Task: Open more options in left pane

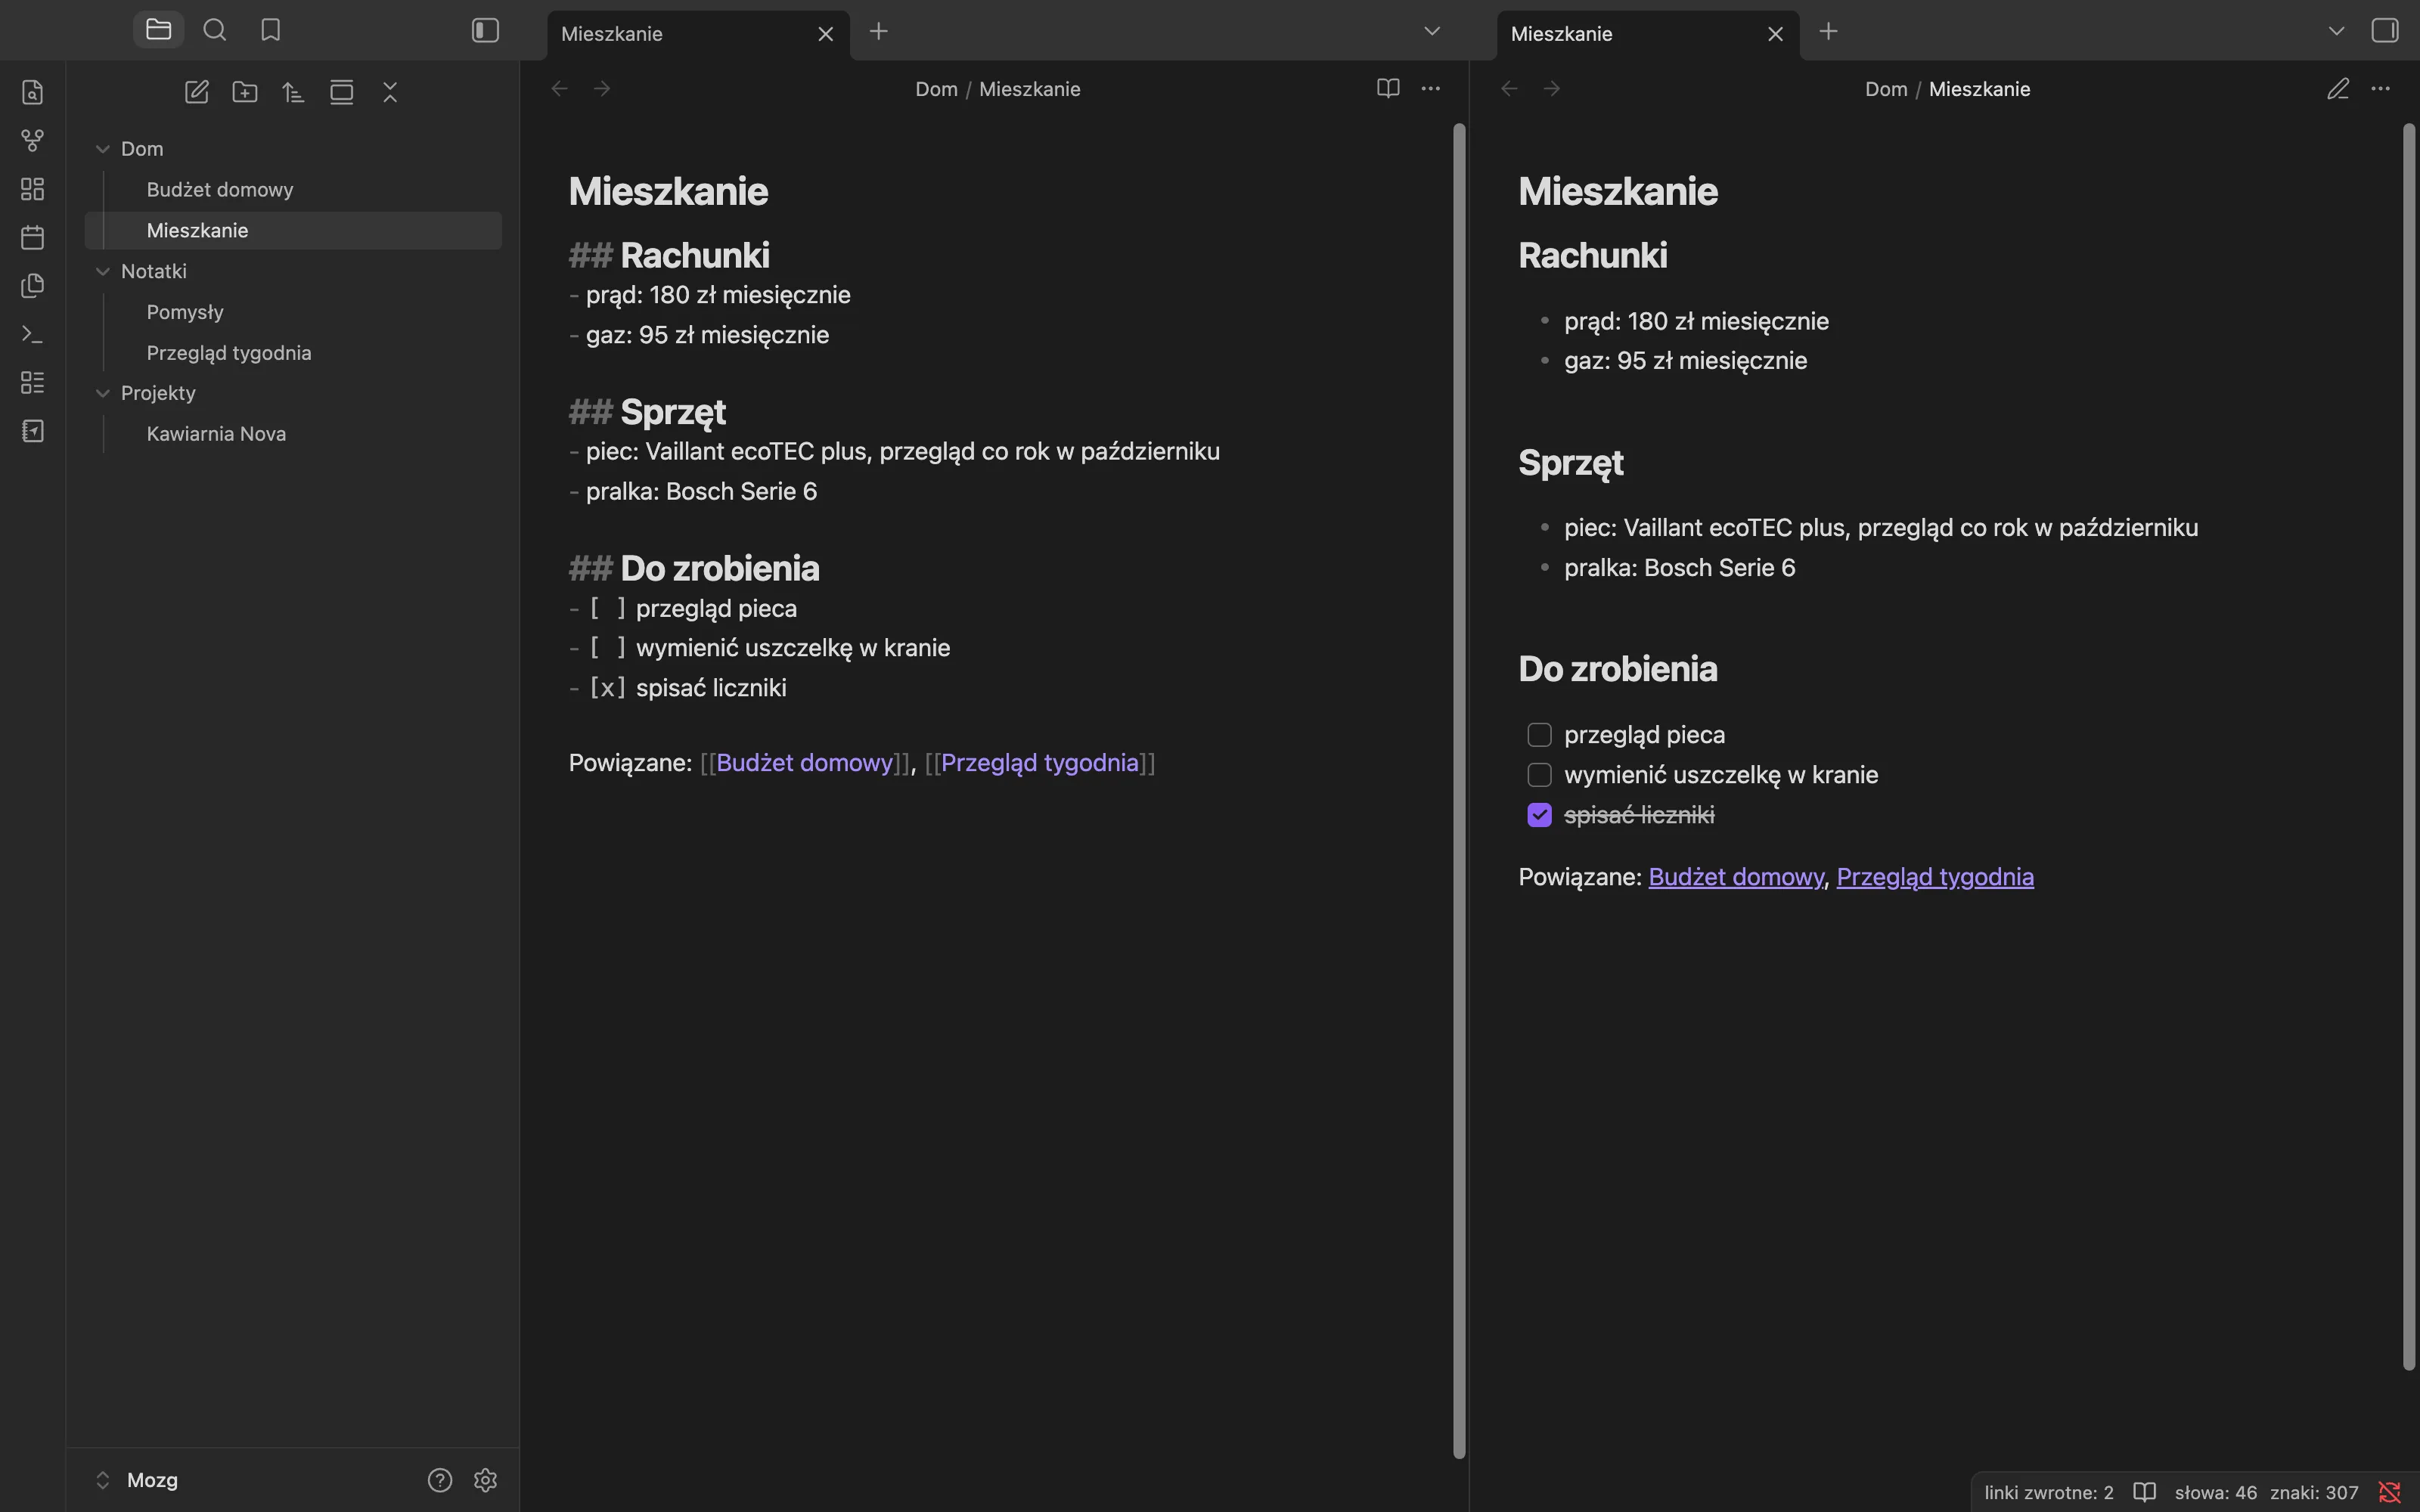Action: pyautogui.click(x=1431, y=88)
